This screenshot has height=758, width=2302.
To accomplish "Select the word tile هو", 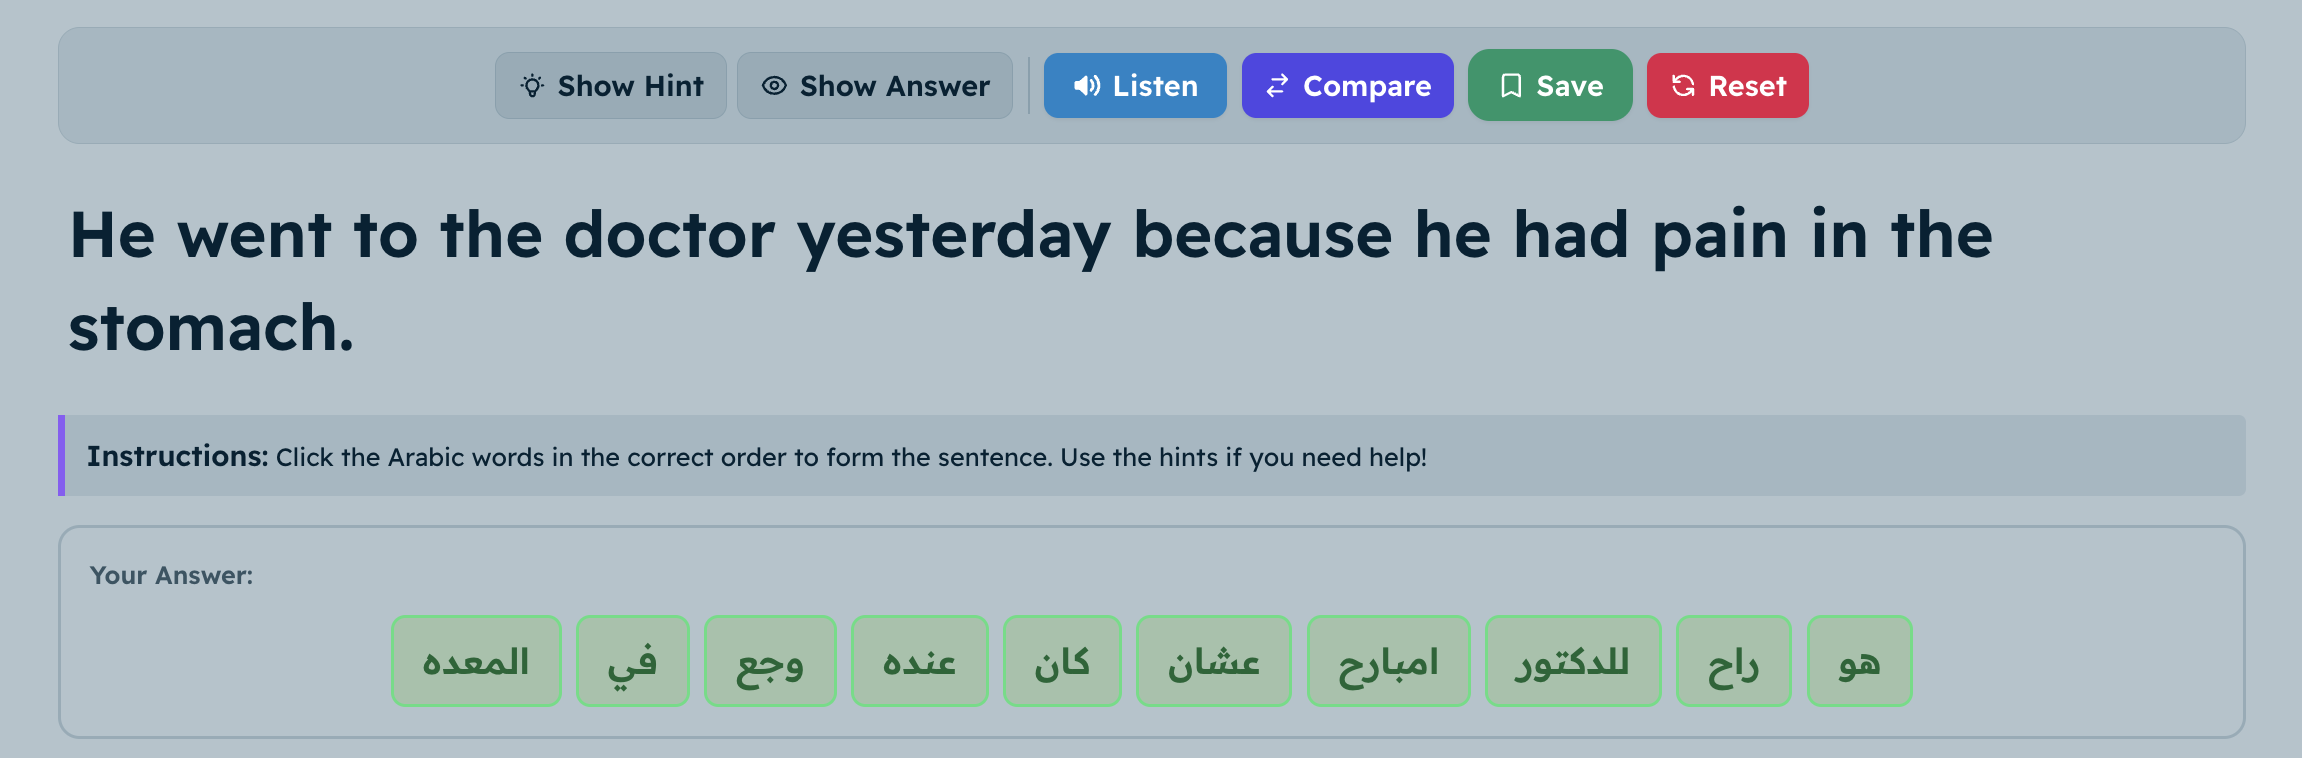I will point(1859,661).
